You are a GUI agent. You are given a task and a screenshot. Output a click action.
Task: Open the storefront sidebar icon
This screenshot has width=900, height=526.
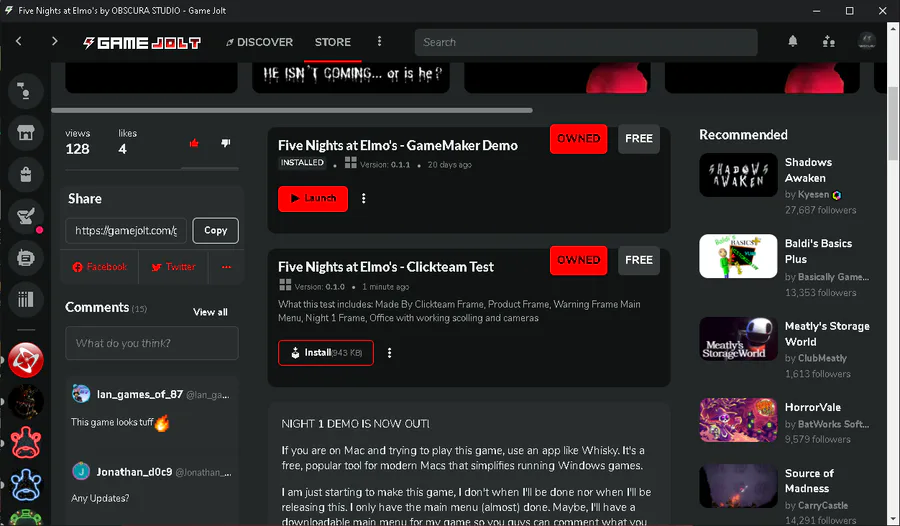pos(25,133)
